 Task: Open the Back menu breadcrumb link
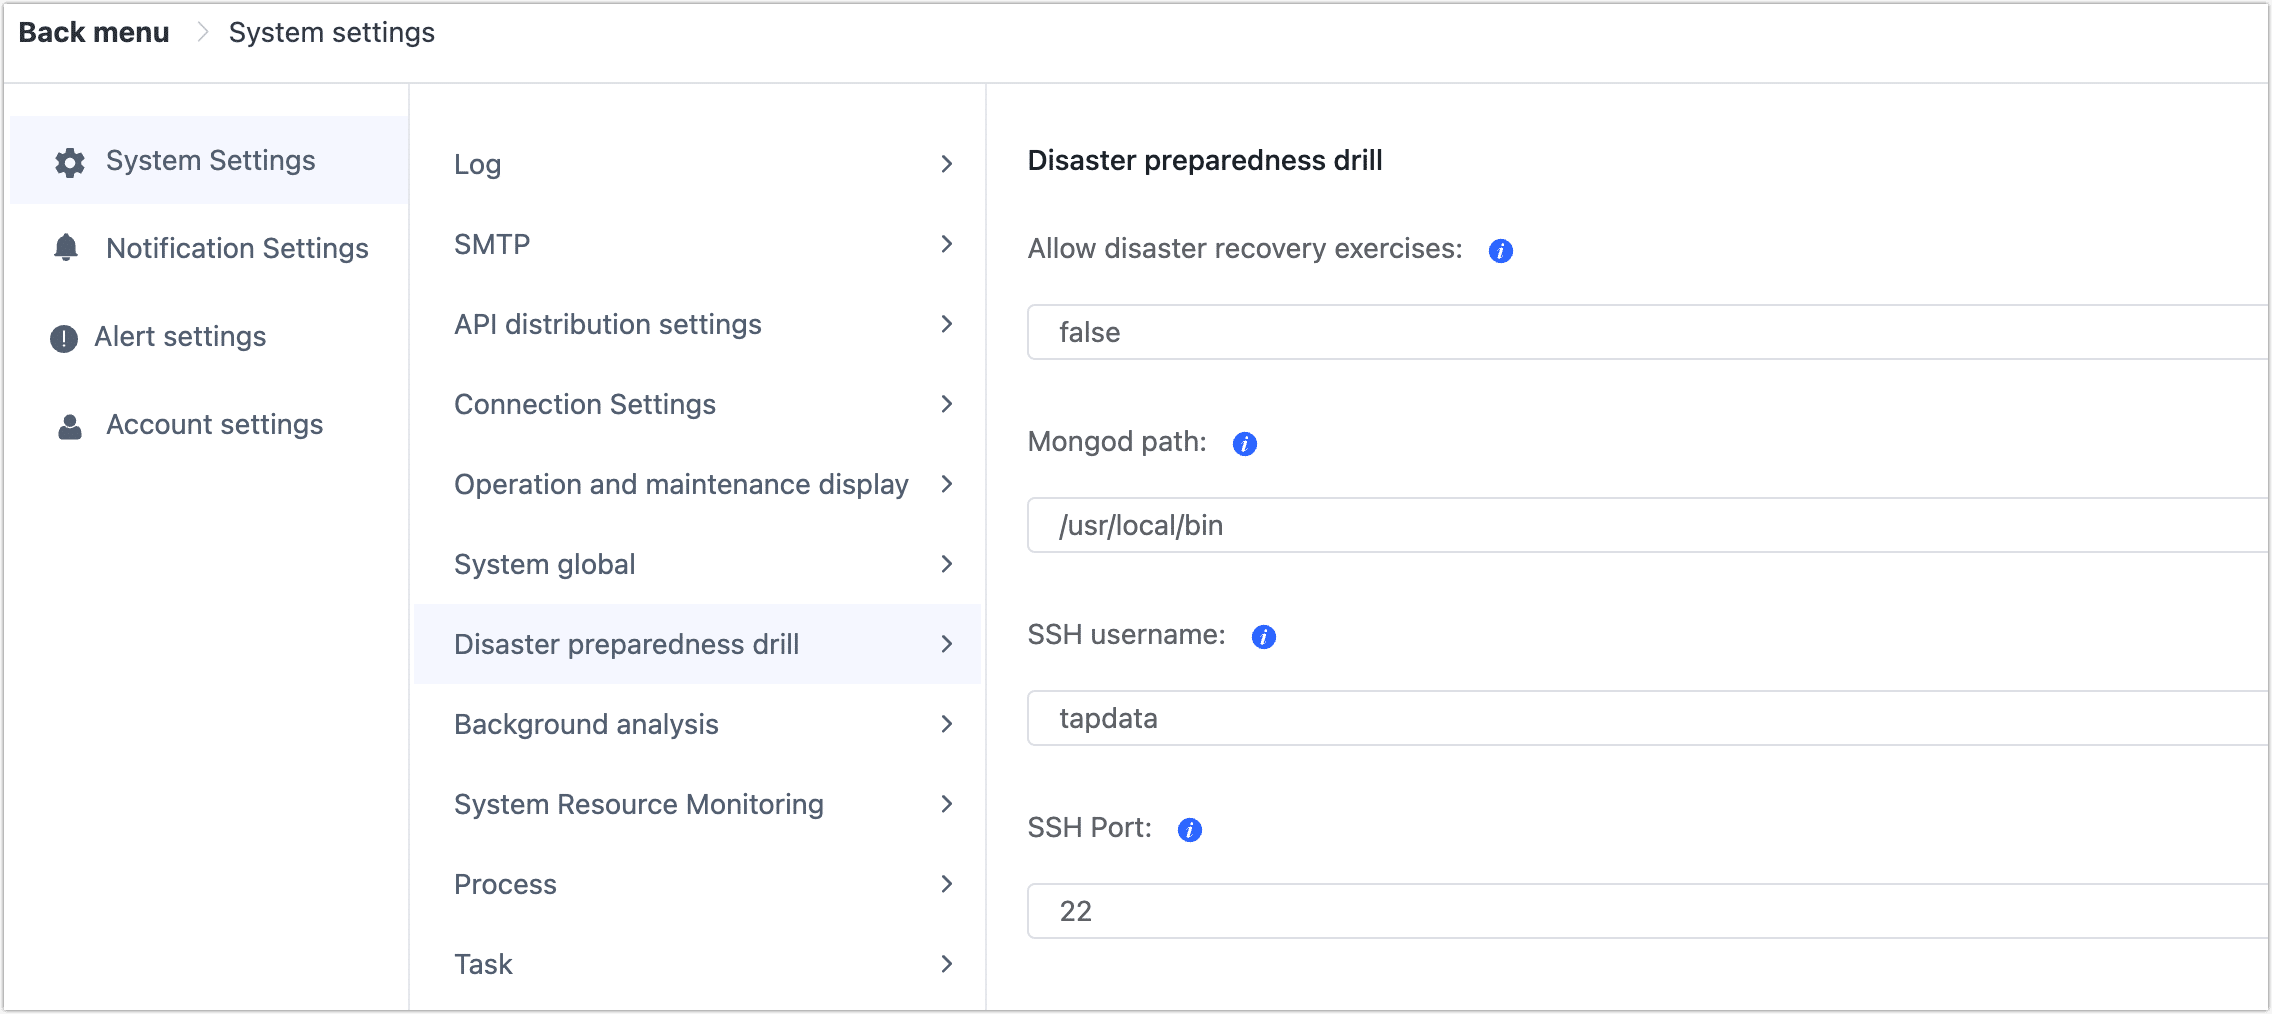[93, 31]
